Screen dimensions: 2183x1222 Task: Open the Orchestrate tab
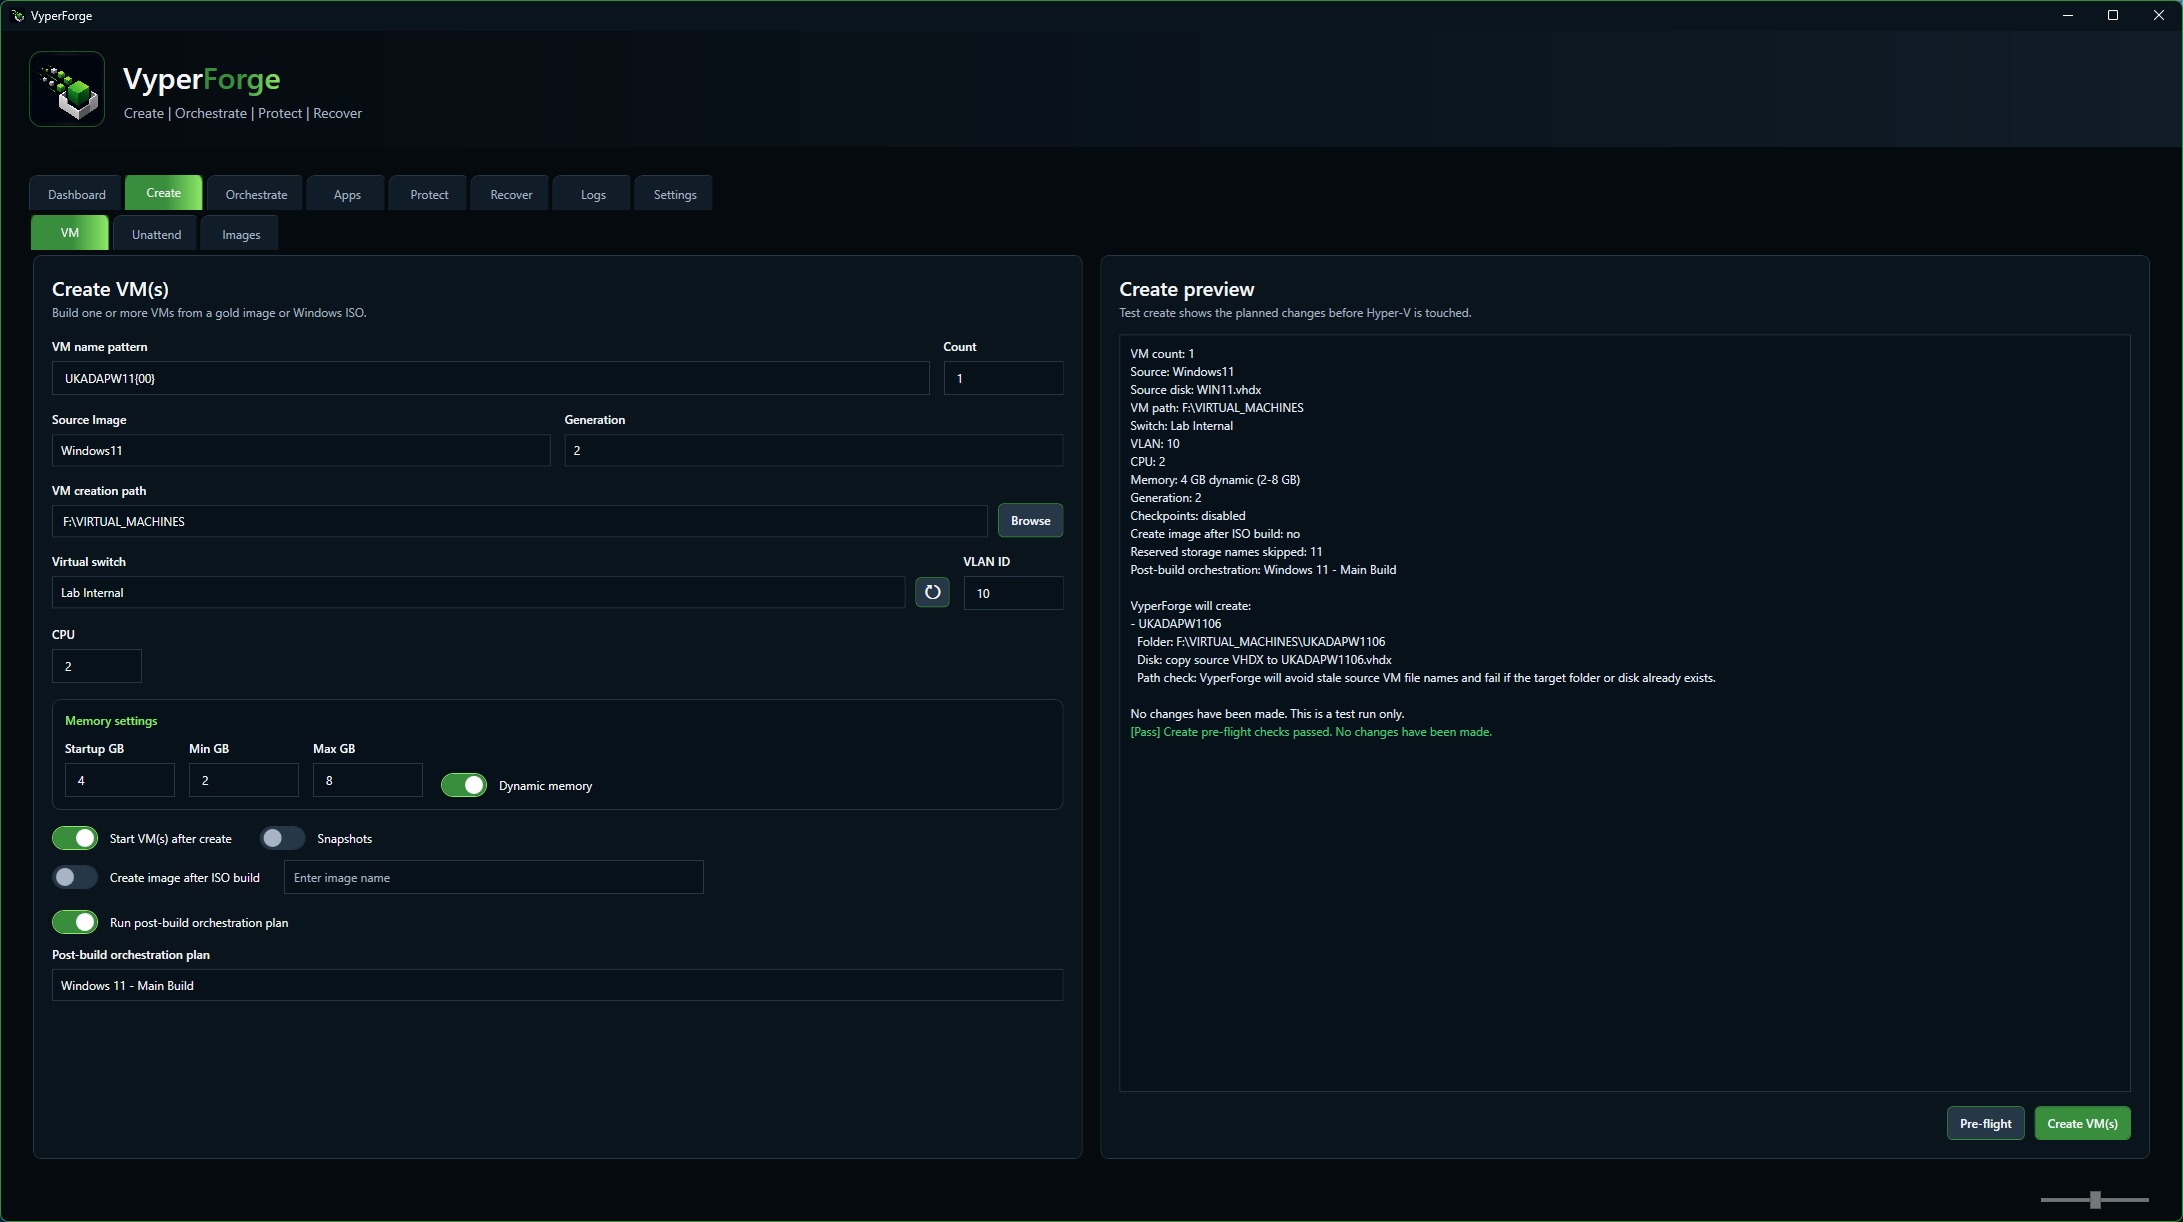pos(256,194)
